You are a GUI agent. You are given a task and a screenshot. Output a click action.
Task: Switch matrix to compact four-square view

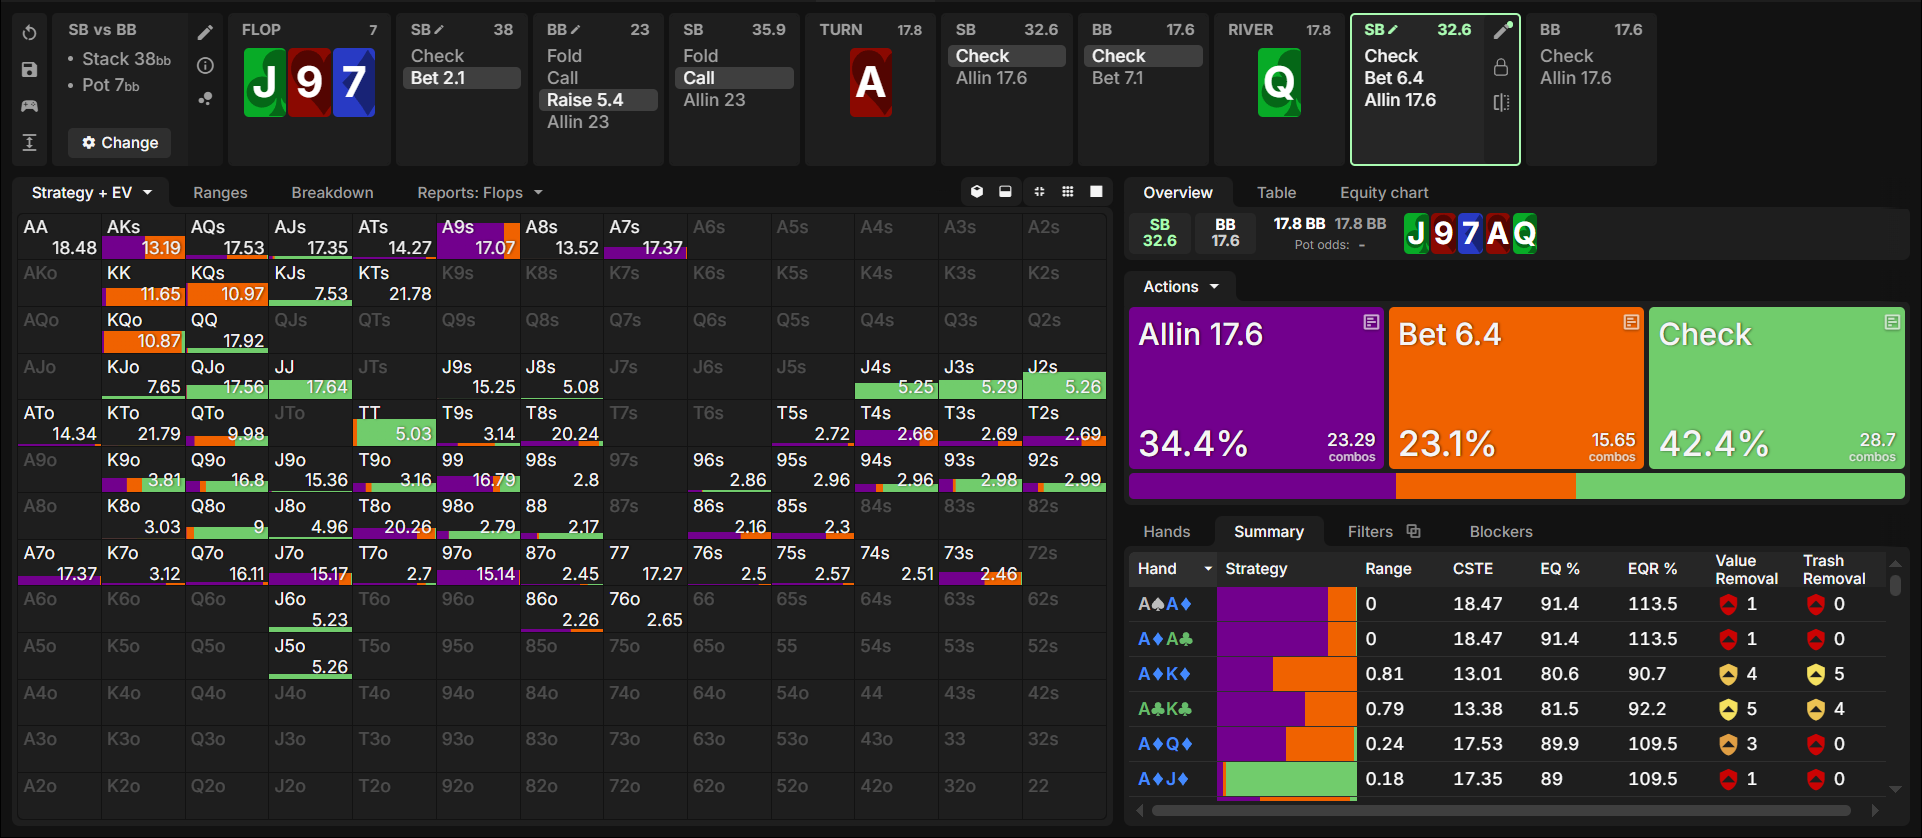pyautogui.click(x=1039, y=192)
